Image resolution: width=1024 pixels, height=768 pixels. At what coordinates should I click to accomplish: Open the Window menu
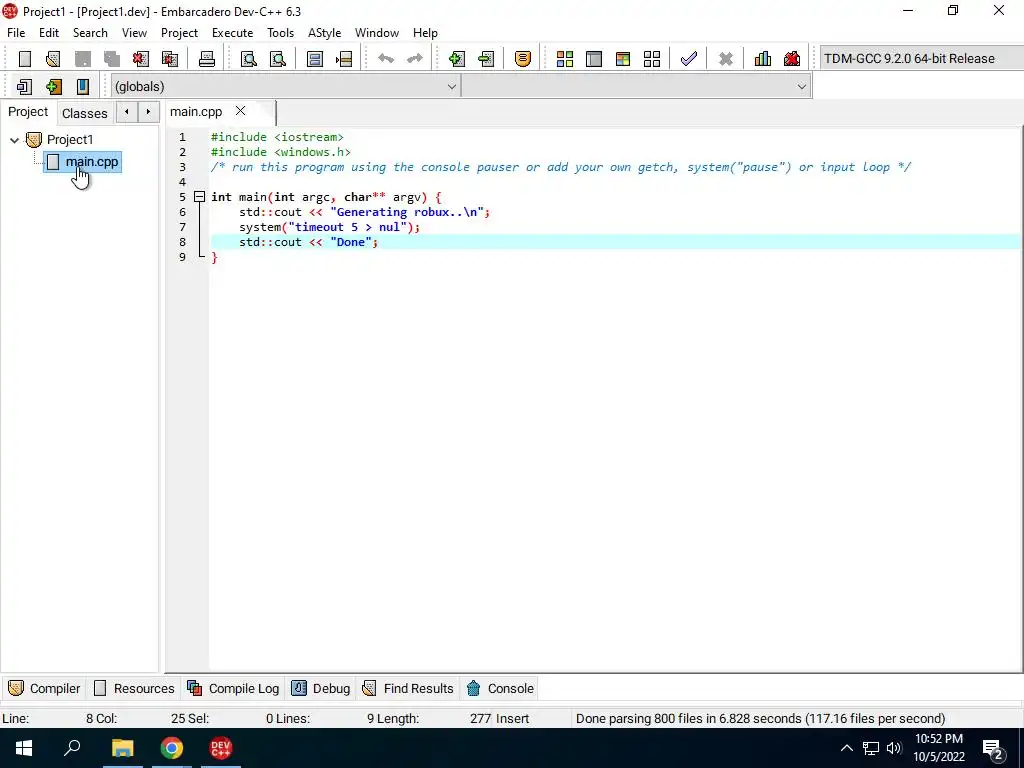pos(377,33)
